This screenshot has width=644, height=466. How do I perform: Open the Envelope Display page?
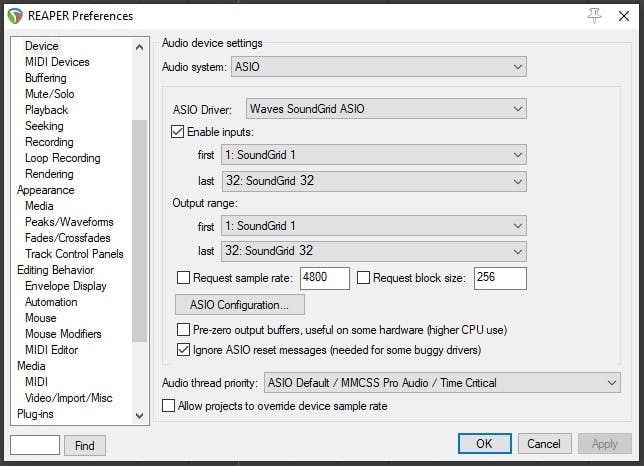(x=66, y=286)
